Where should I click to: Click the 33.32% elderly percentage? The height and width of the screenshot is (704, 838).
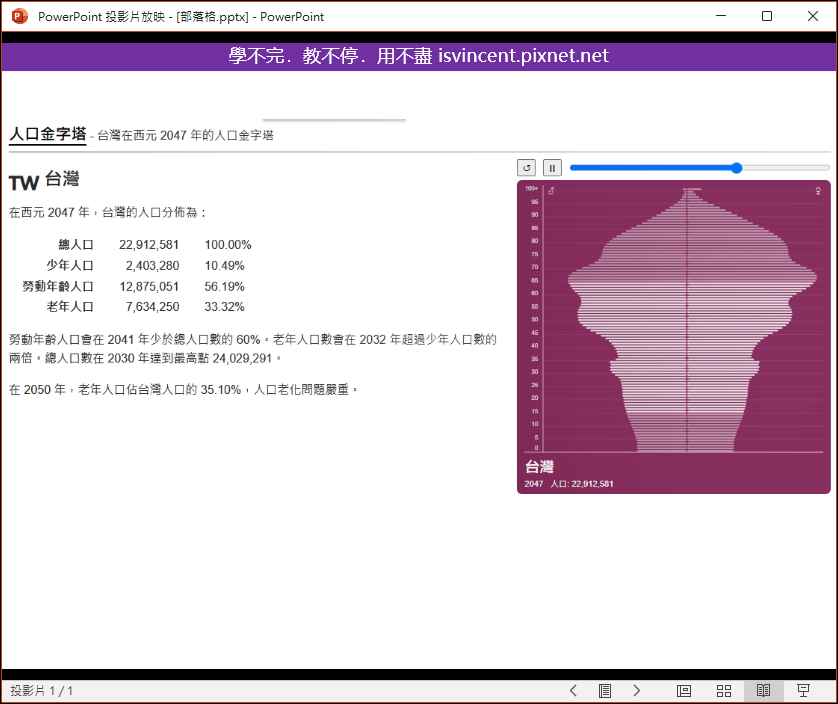point(224,307)
